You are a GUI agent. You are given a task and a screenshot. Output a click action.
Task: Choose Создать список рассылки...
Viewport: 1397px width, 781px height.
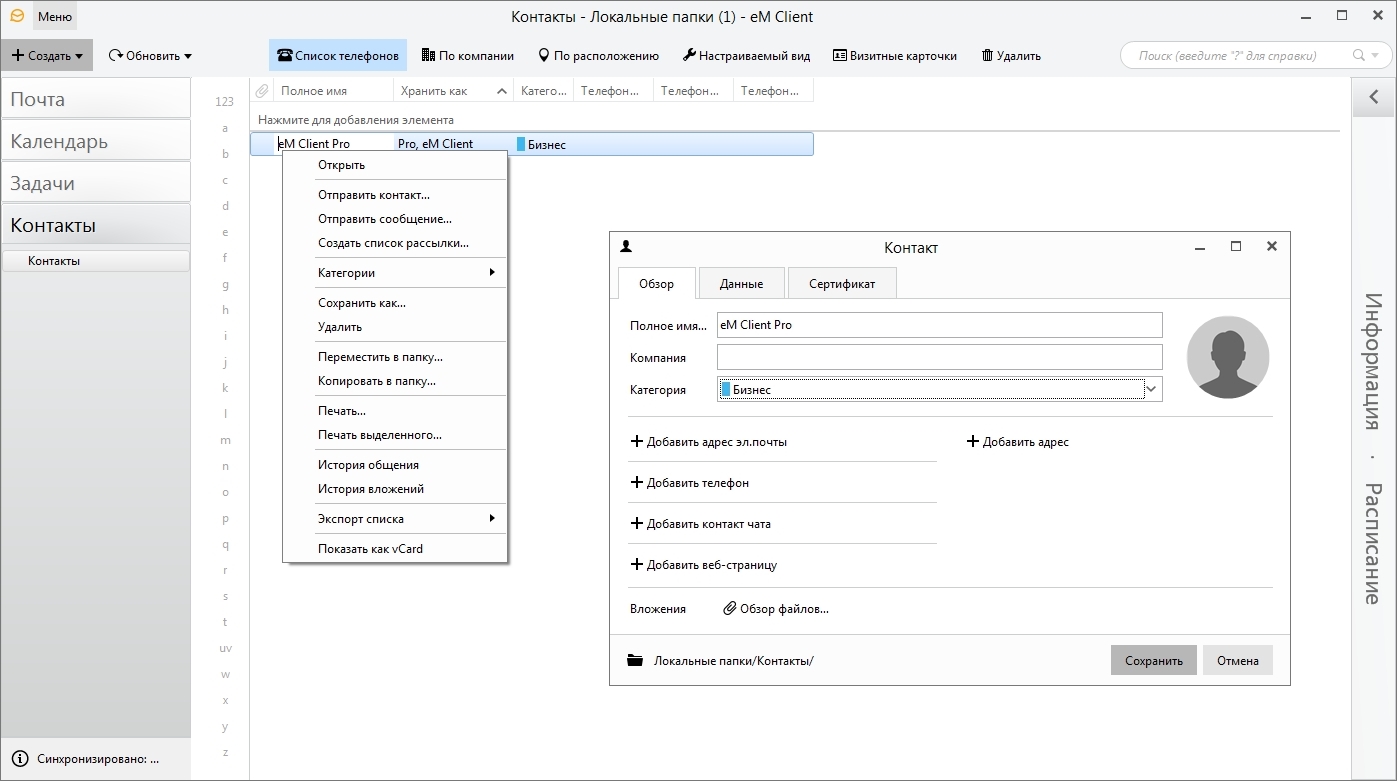[x=395, y=243]
